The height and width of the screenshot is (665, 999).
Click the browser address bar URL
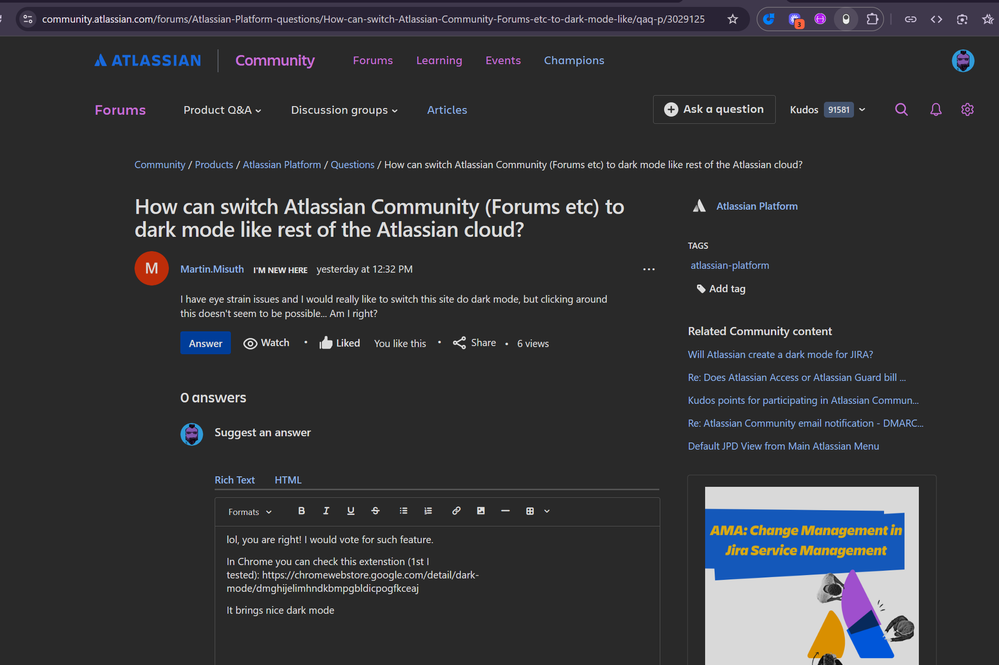pyautogui.click(x=373, y=19)
